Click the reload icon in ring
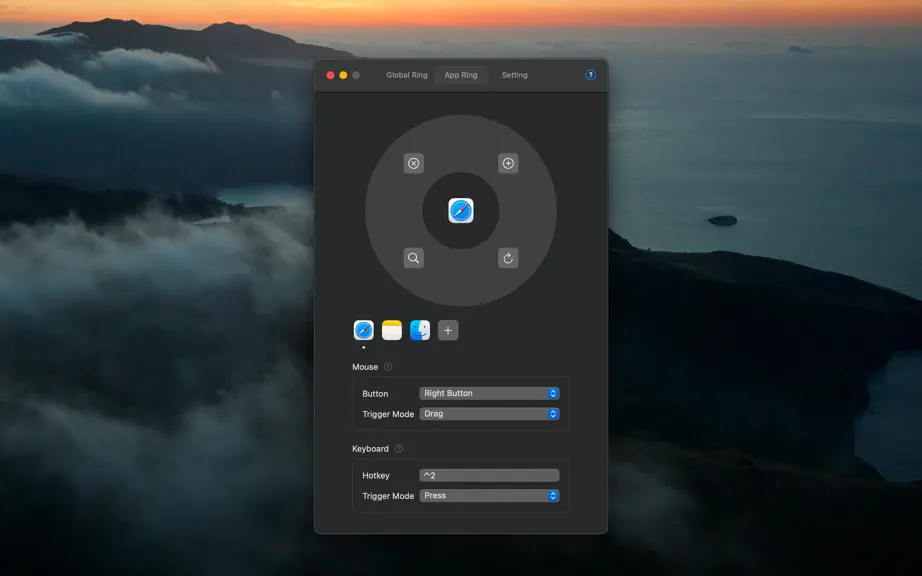The image size is (922, 576). 508,258
